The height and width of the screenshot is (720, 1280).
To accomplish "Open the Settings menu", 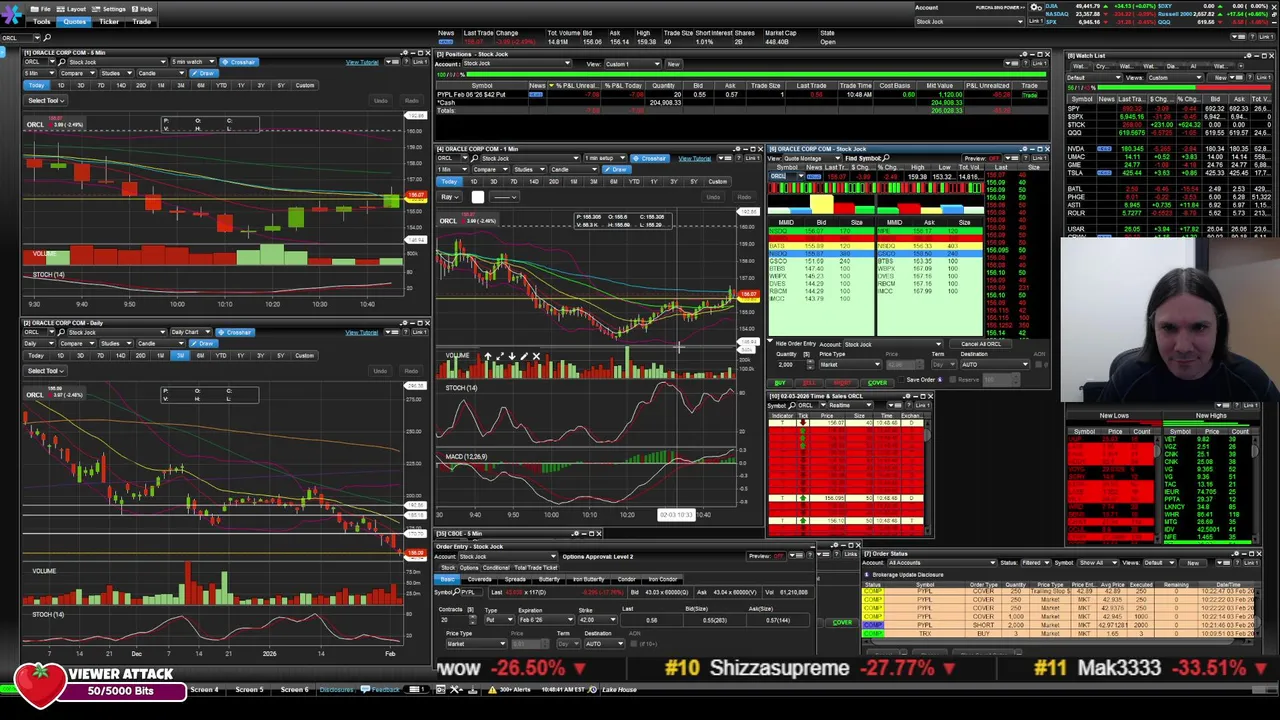I will tap(110, 9).
